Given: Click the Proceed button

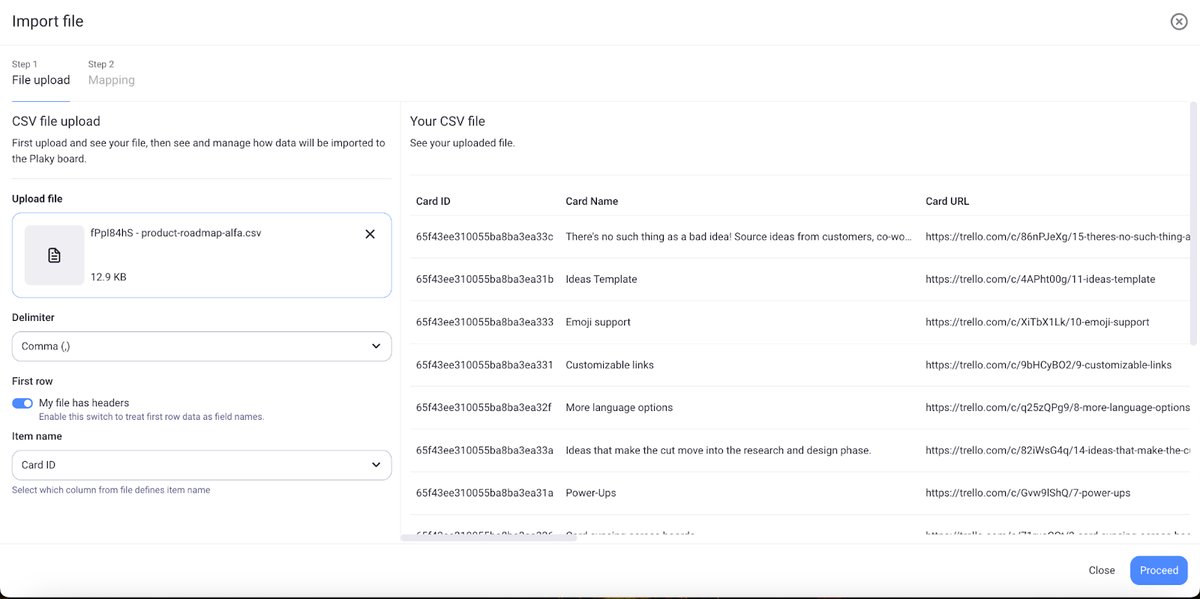Looking at the screenshot, I should pyautogui.click(x=1159, y=570).
